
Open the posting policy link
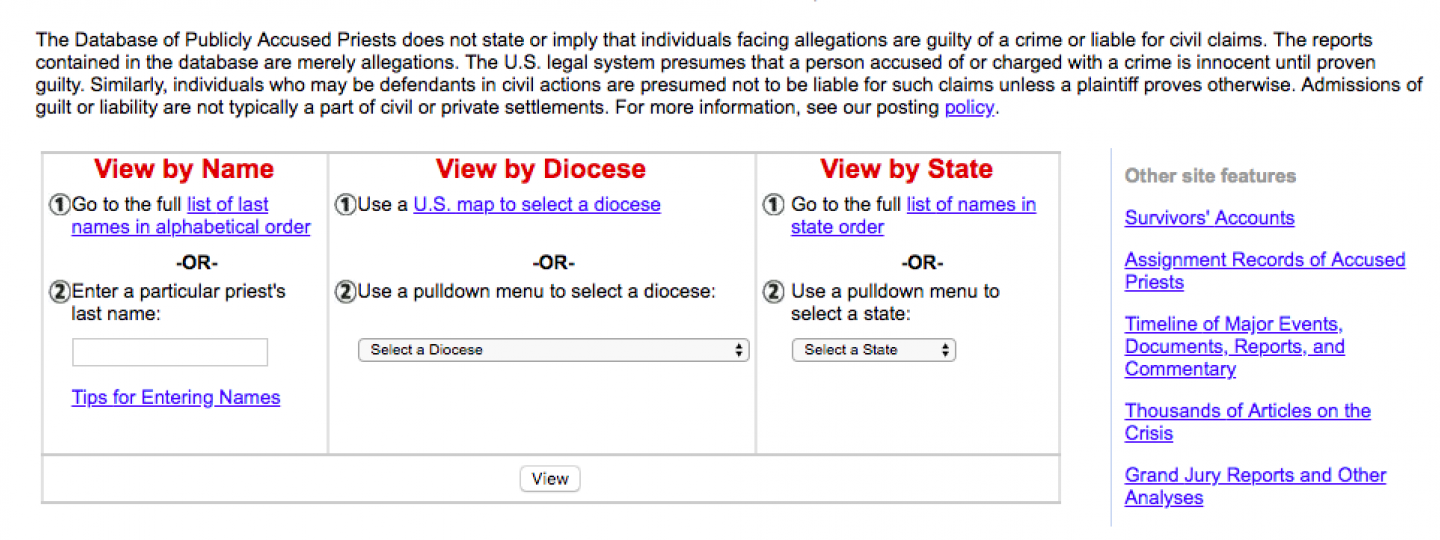[969, 108]
